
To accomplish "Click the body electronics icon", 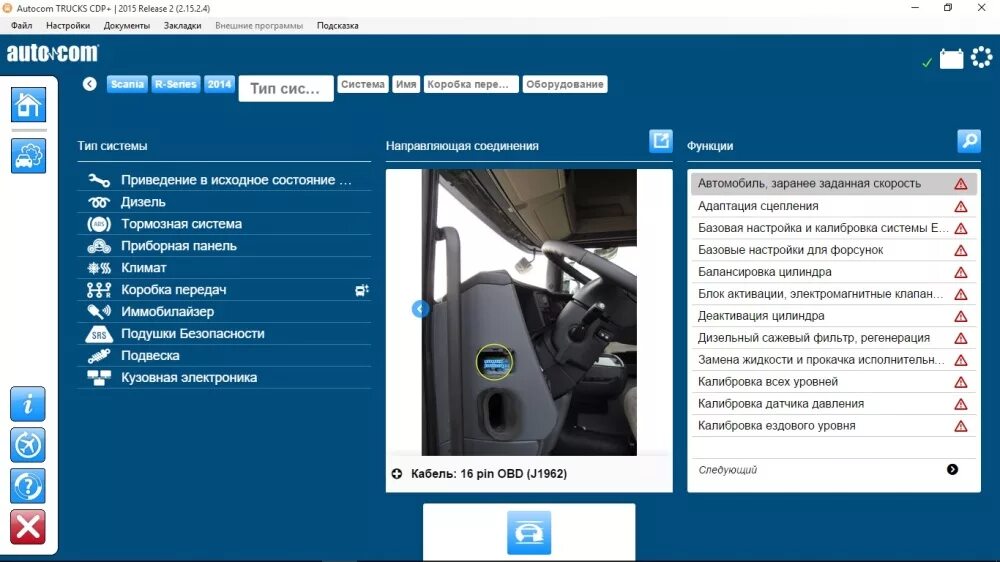I will coord(99,378).
